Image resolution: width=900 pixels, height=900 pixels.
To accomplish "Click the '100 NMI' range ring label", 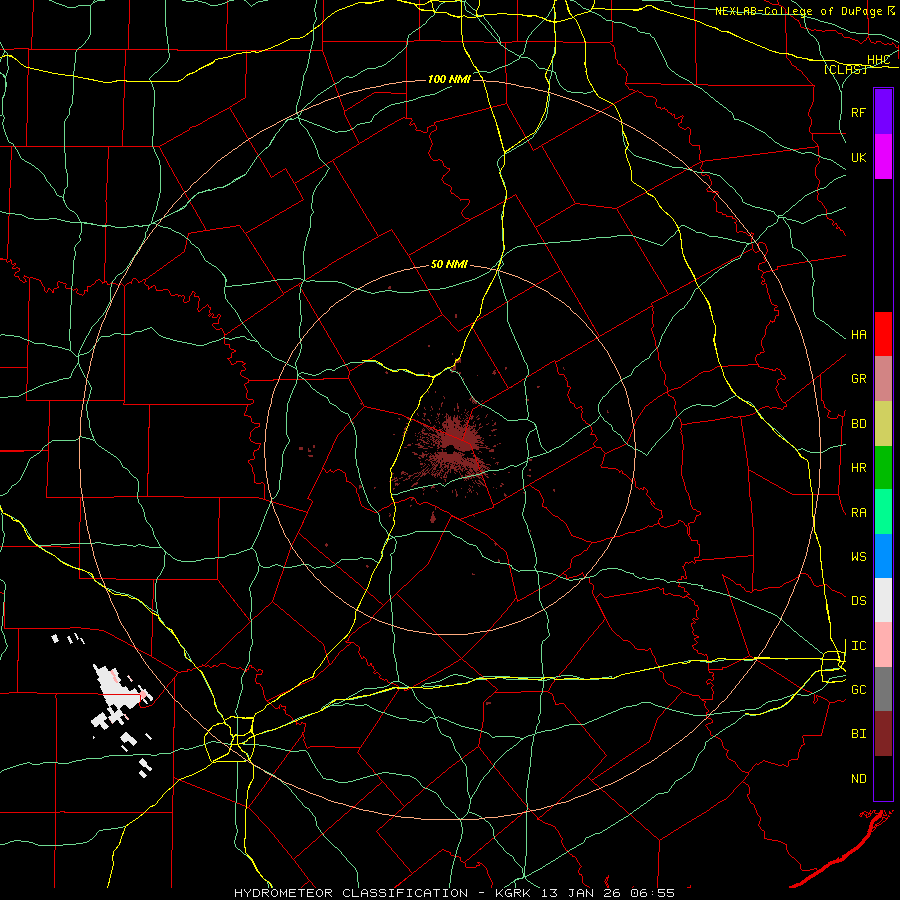I will [x=449, y=79].
